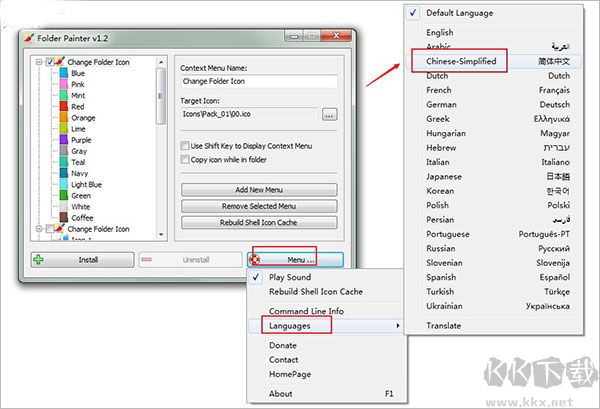Open the About menu entry
This screenshot has width=600, height=409.
325,393
